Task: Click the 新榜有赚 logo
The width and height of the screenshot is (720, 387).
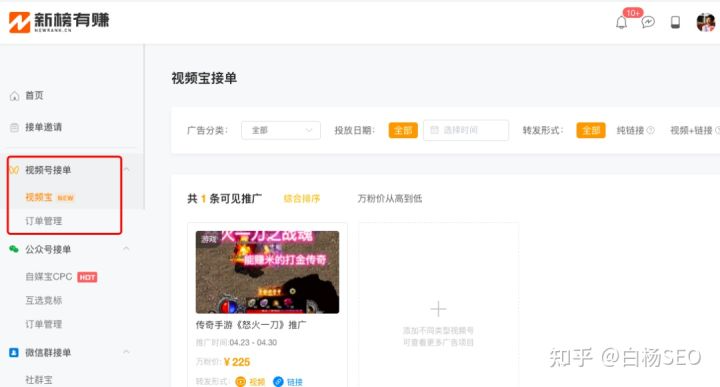Action: pos(59,22)
